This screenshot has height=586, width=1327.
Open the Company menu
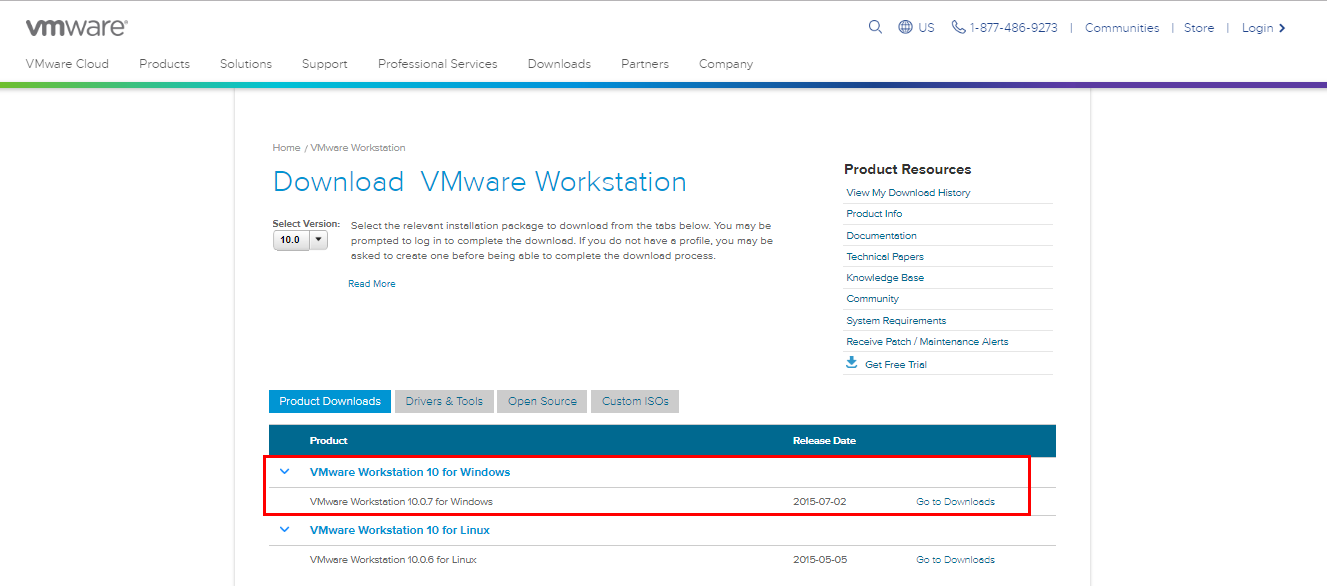pyautogui.click(x=726, y=64)
